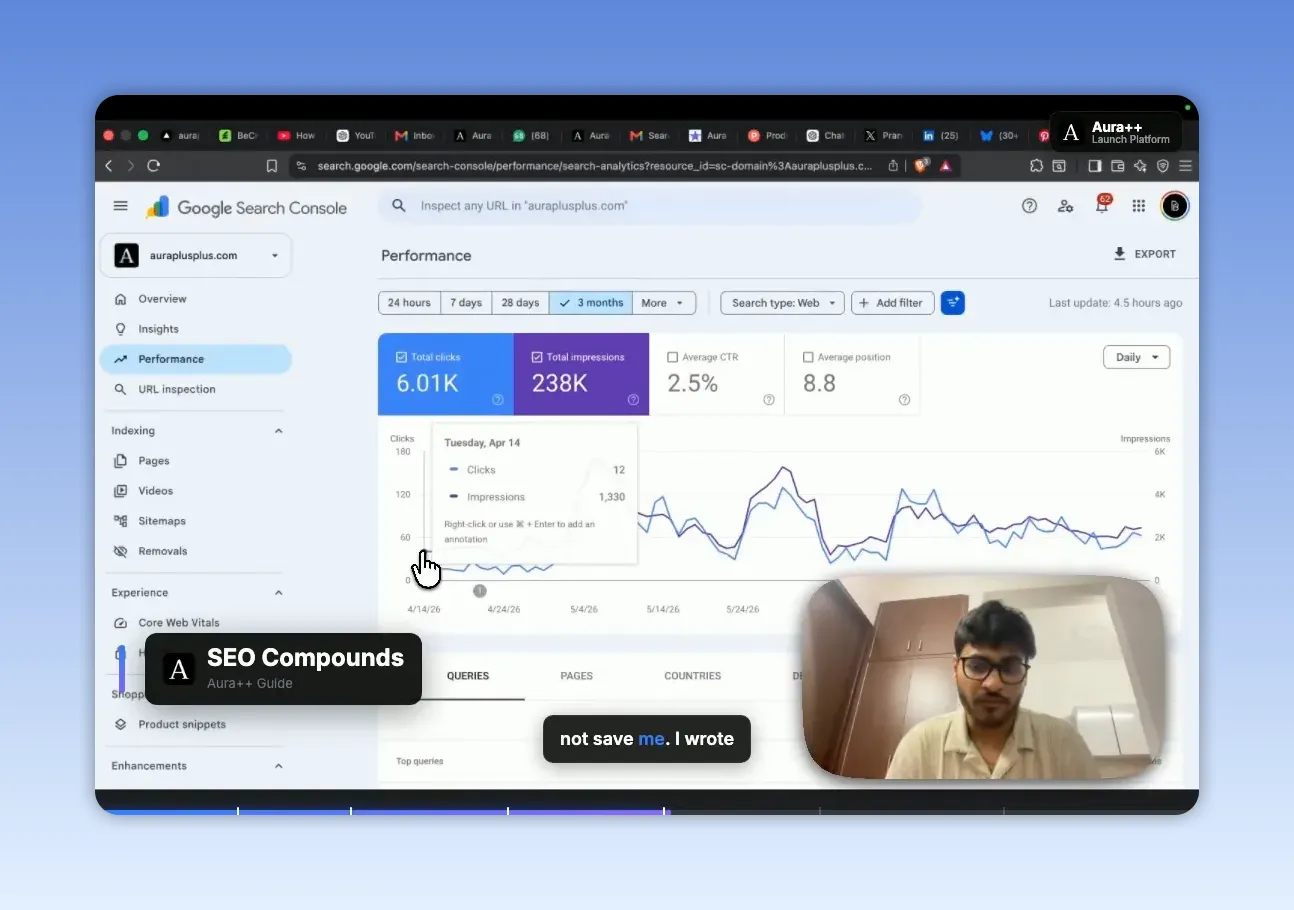1294x910 pixels.
Task: Switch to the LinkedIn (25) browser tab
Action: coord(941,135)
